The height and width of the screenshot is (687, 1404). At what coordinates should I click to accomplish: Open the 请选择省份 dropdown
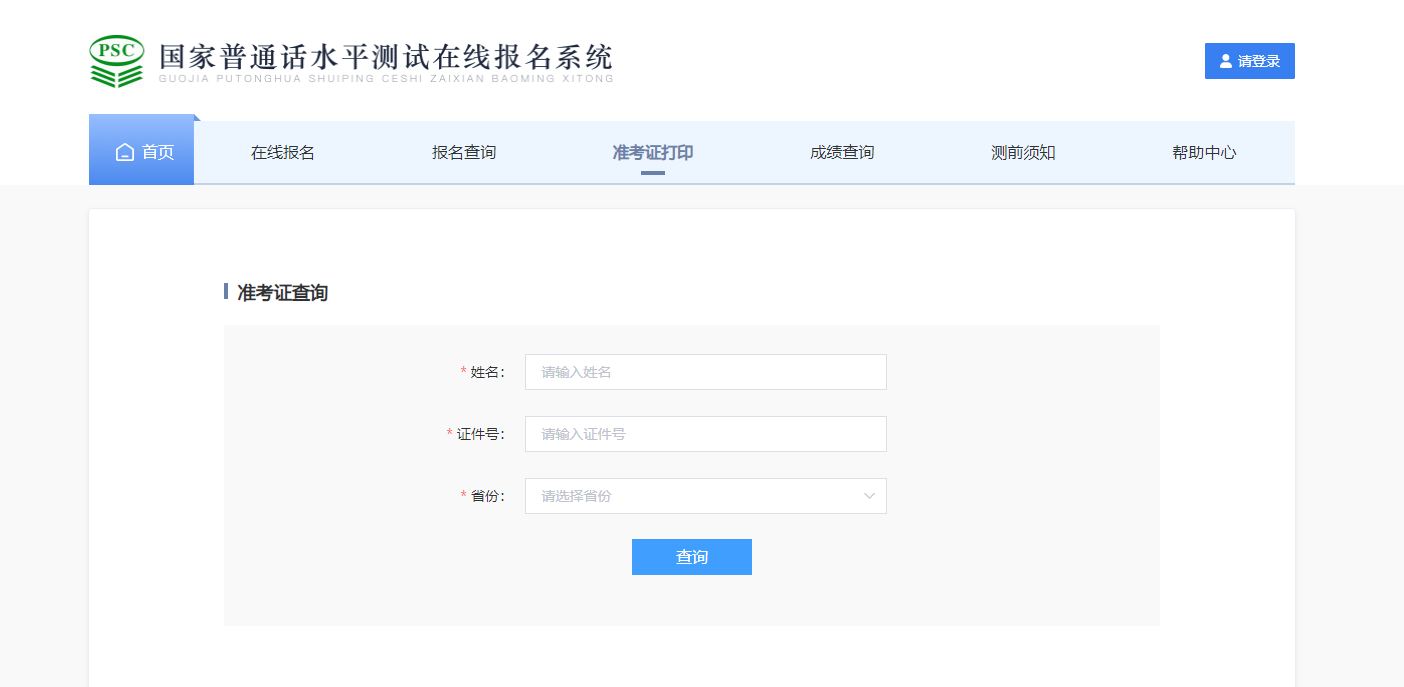(x=705, y=496)
